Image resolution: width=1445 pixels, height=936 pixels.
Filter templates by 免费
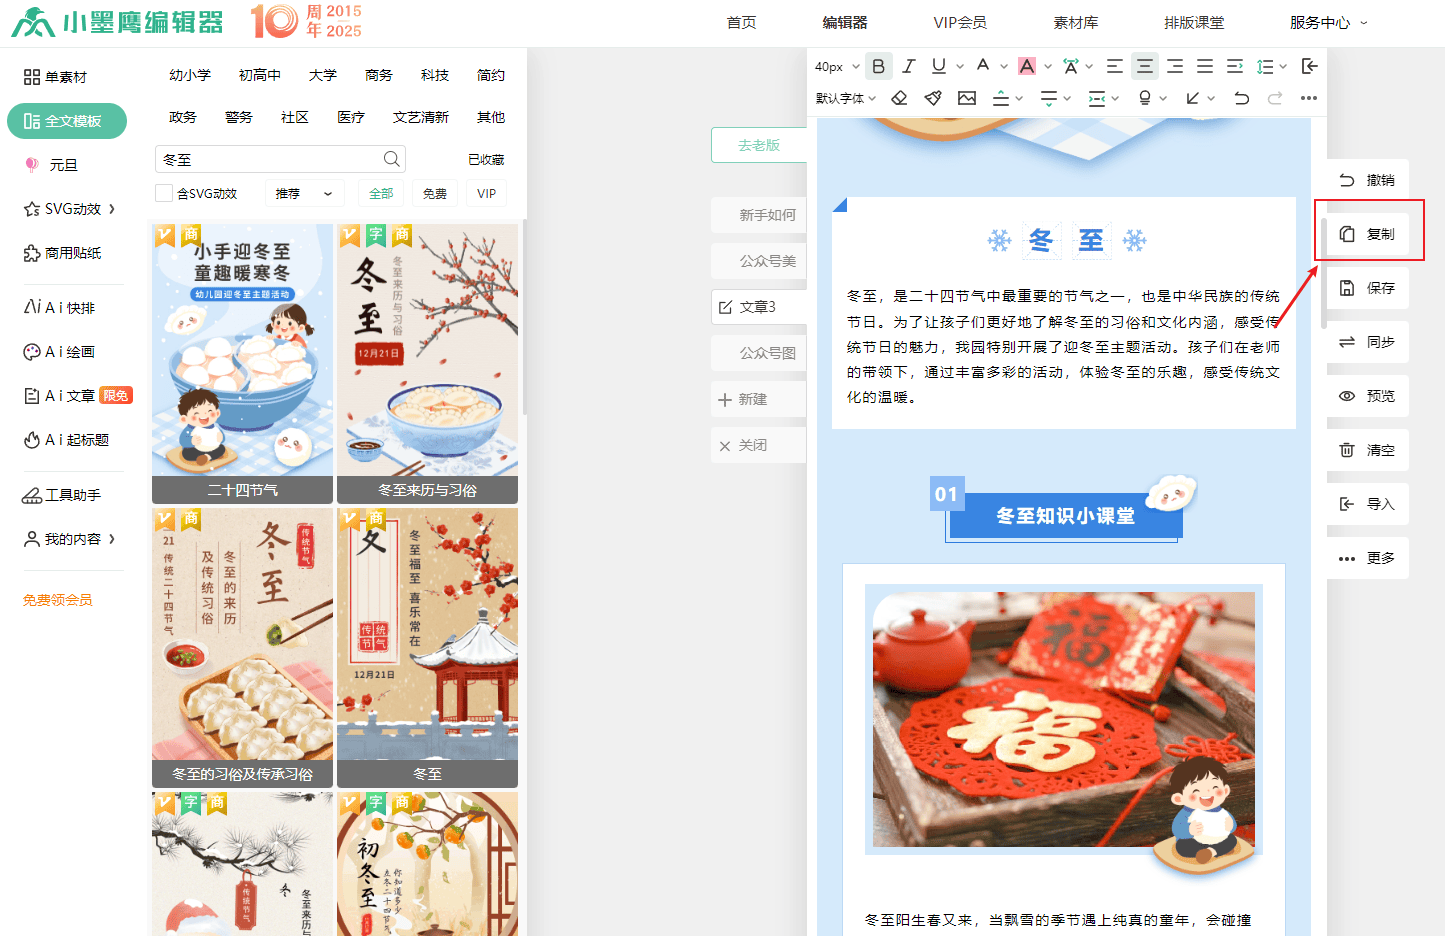point(434,194)
